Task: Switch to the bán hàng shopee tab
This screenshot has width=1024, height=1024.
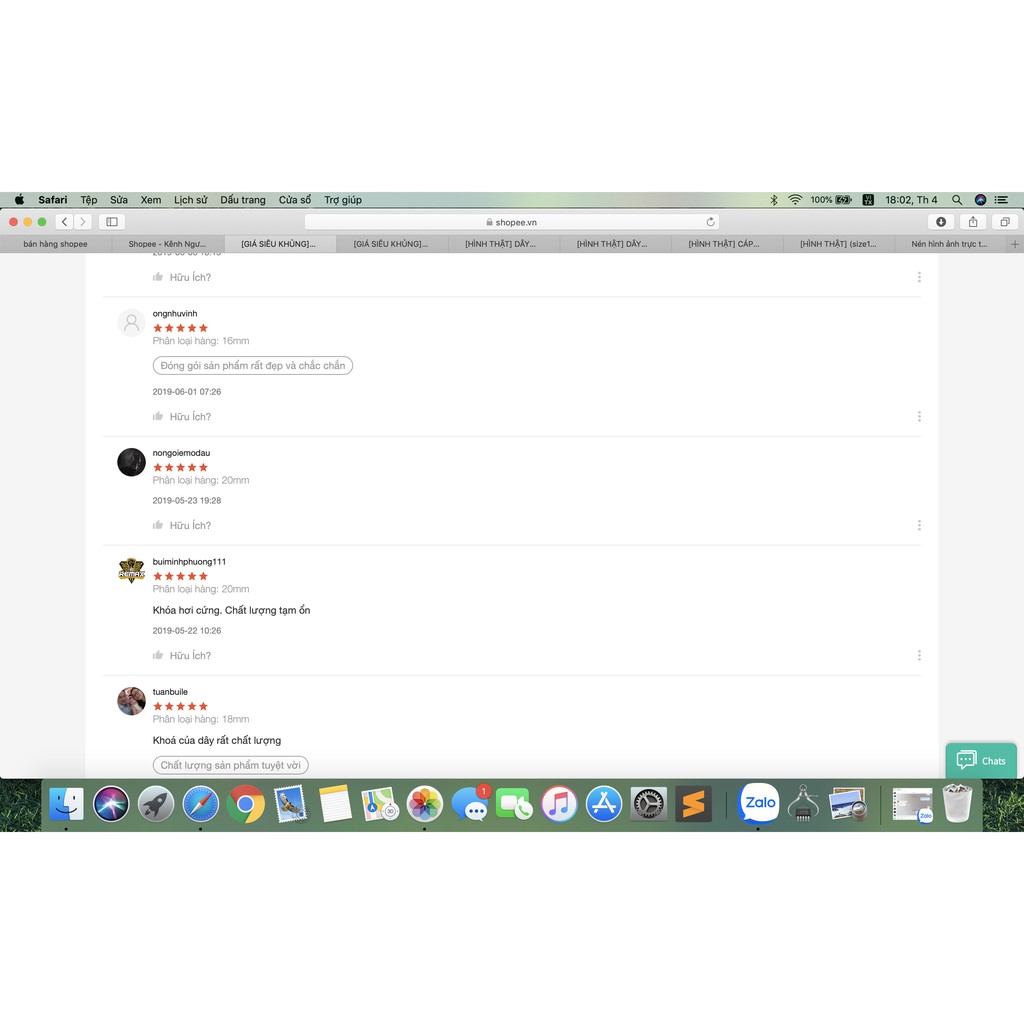Action: (56, 244)
